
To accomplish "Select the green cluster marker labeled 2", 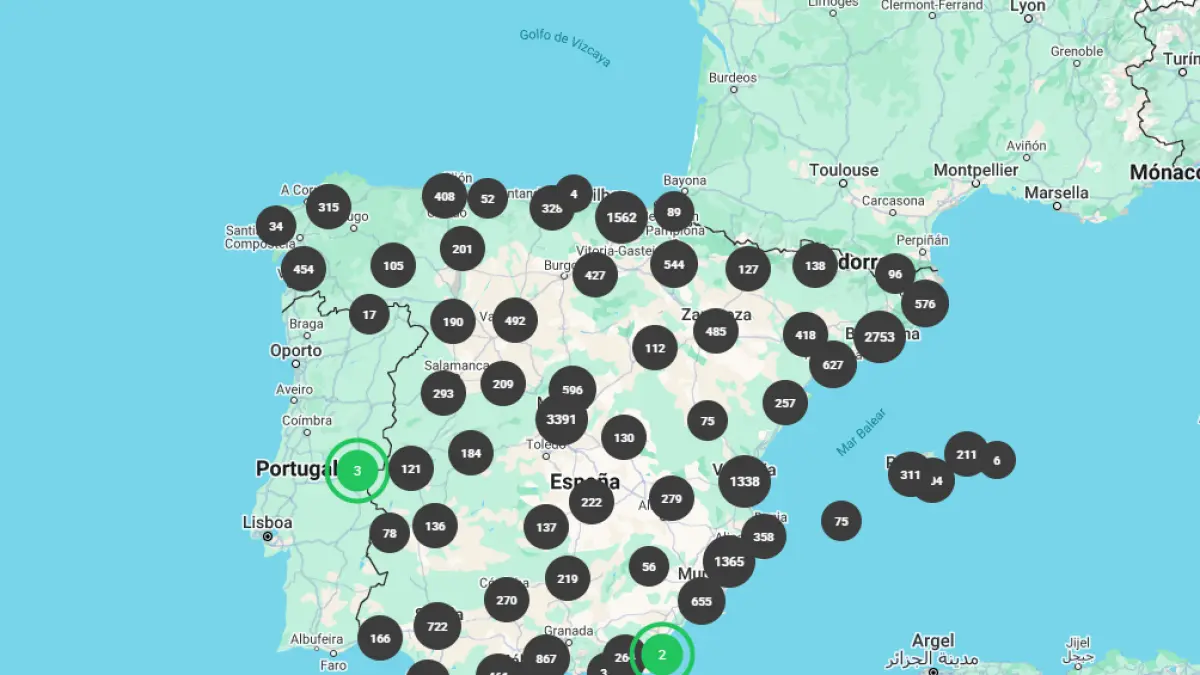I will (661, 655).
